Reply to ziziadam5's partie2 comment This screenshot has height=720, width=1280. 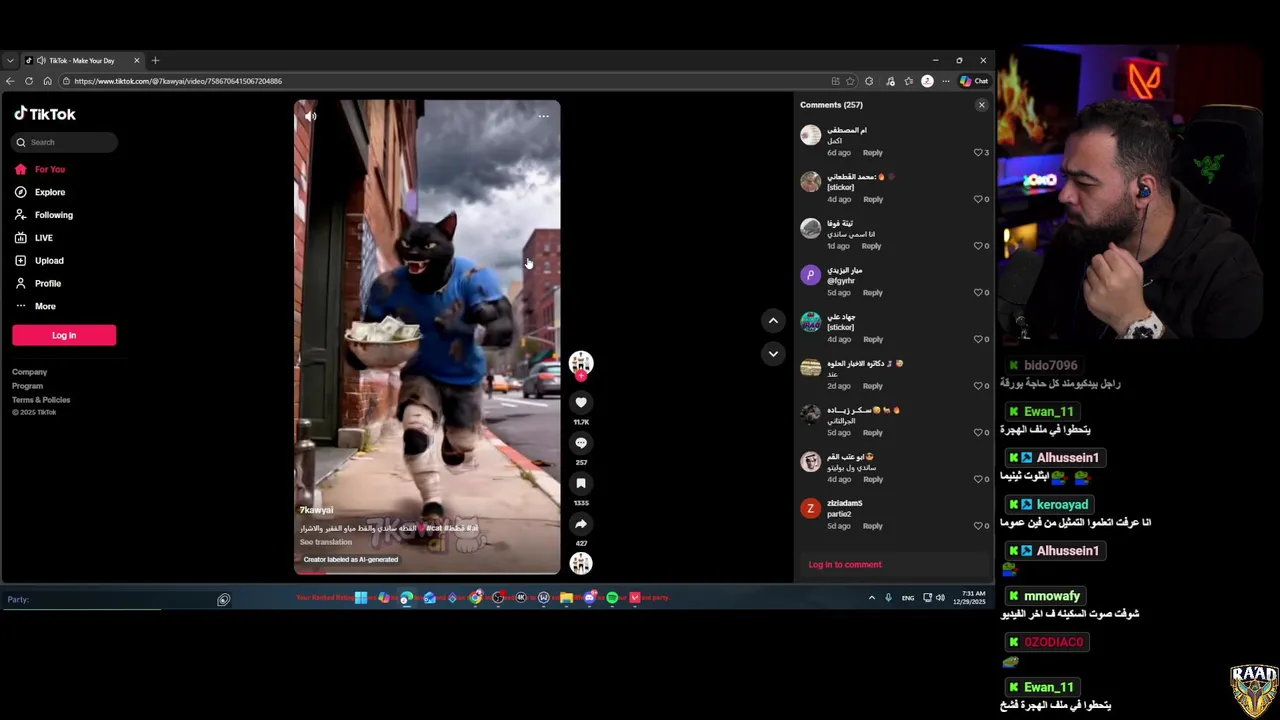point(873,526)
